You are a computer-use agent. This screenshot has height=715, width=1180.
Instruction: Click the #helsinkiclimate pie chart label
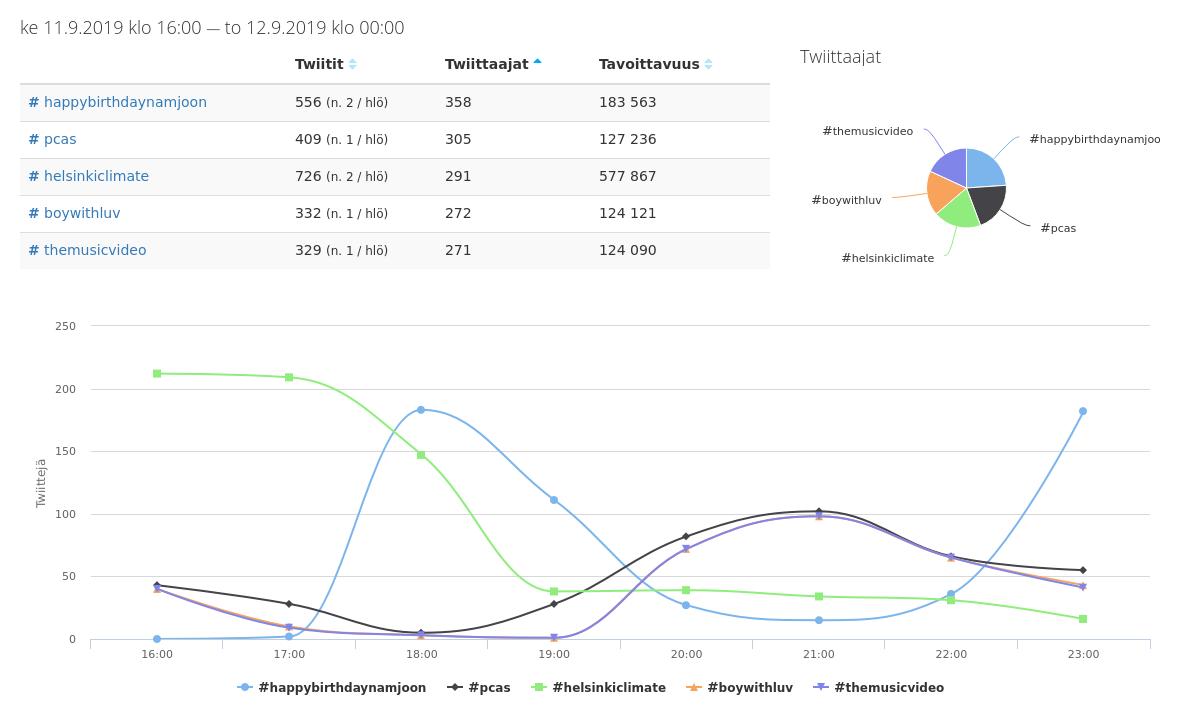pos(887,258)
